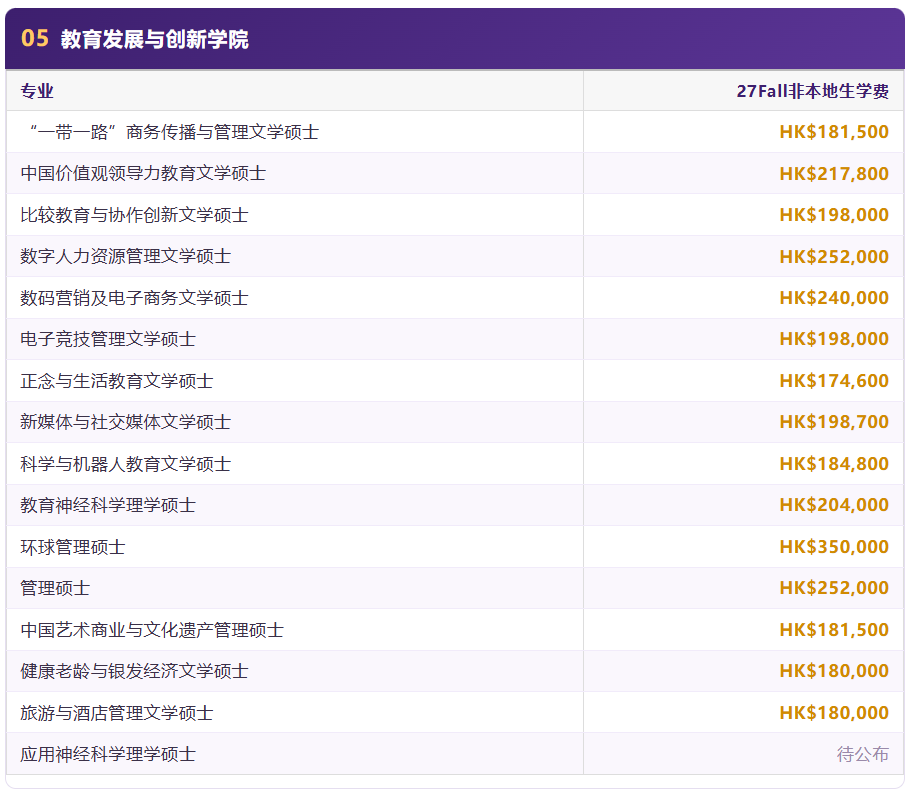Click the fee value "HK$174,600"

pyautogui.click(x=834, y=381)
